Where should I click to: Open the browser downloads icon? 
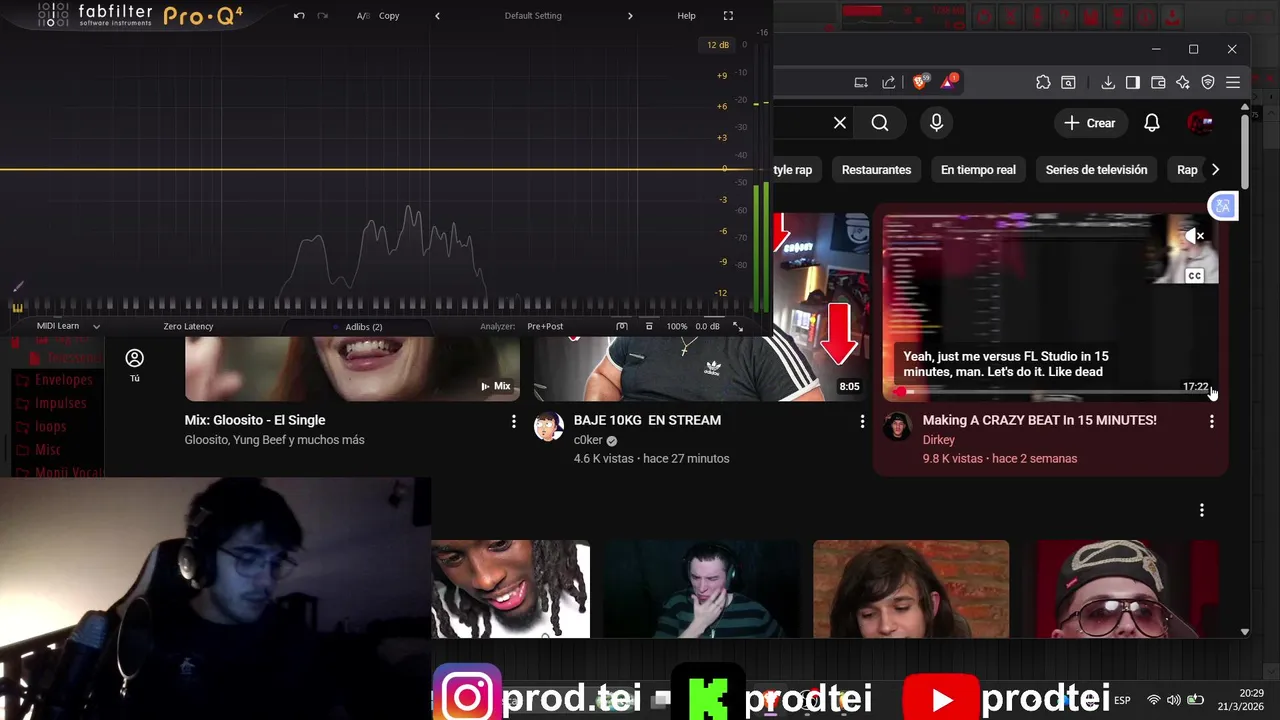1108,83
